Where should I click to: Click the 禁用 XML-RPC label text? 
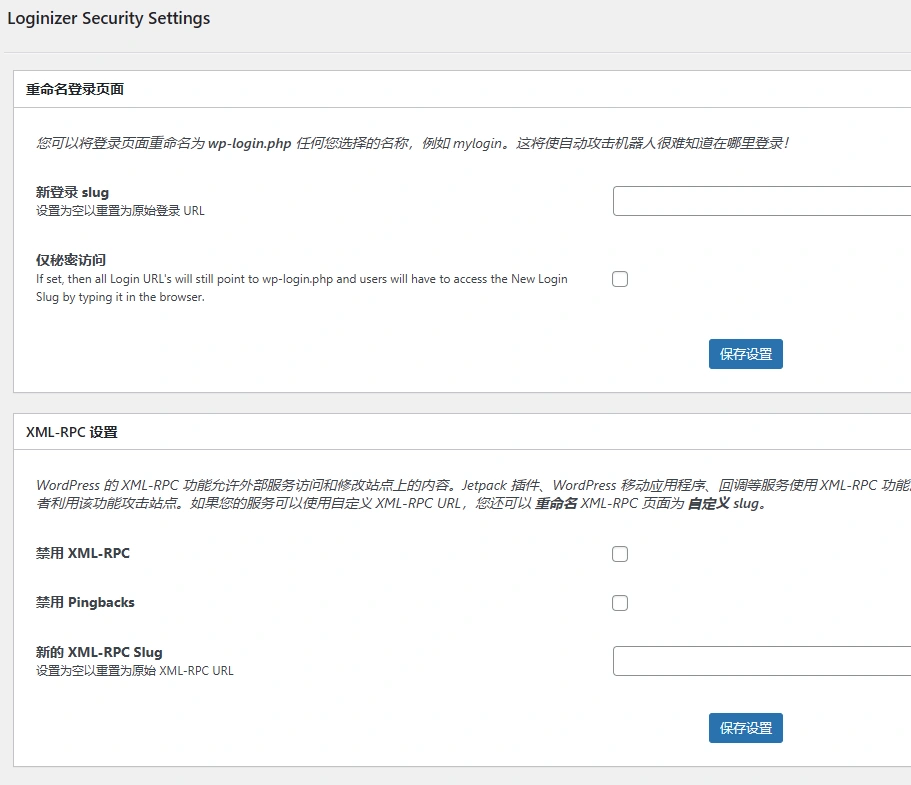click(x=83, y=553)
